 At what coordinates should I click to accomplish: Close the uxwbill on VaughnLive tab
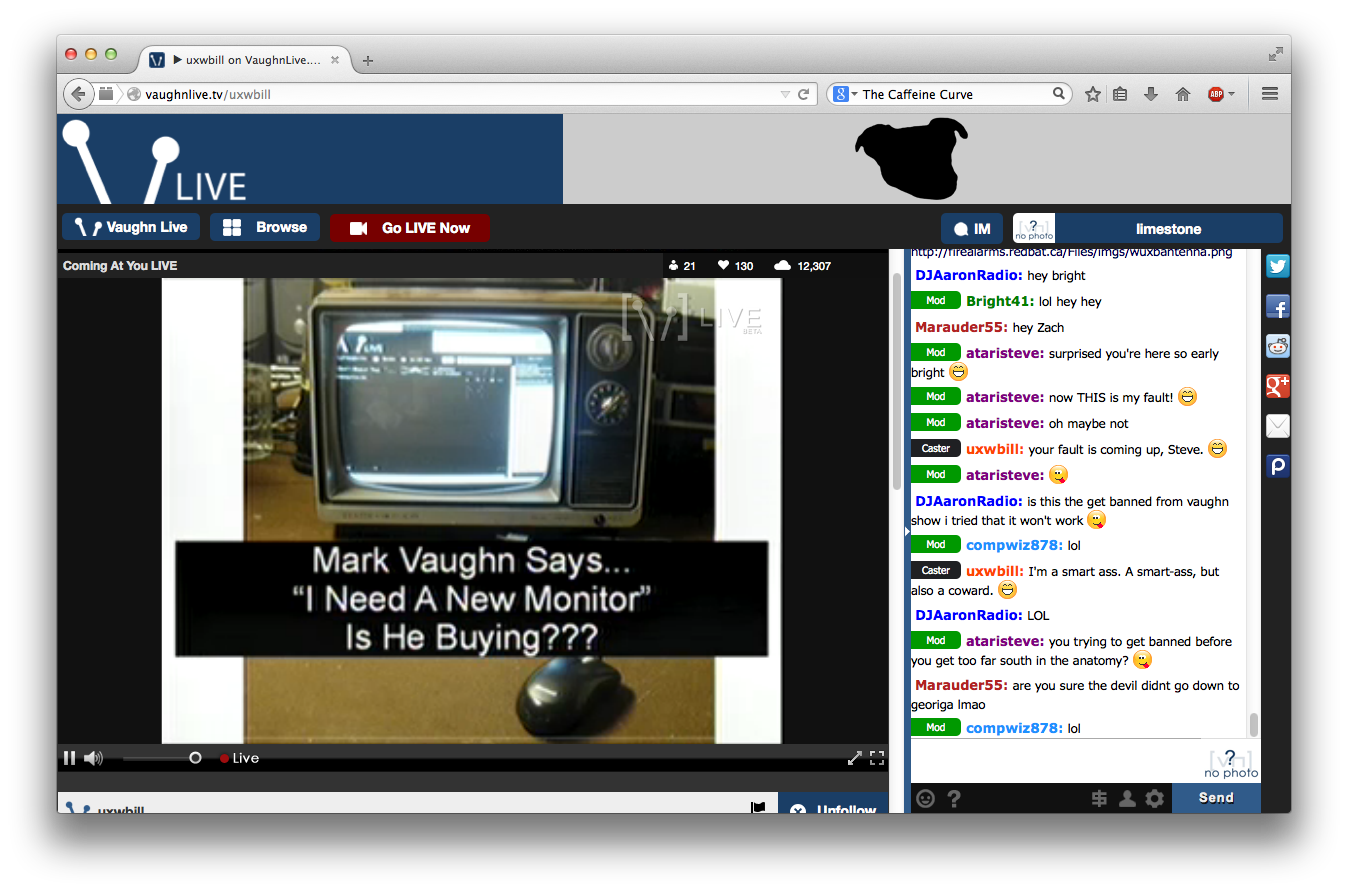tap(335, 60)
